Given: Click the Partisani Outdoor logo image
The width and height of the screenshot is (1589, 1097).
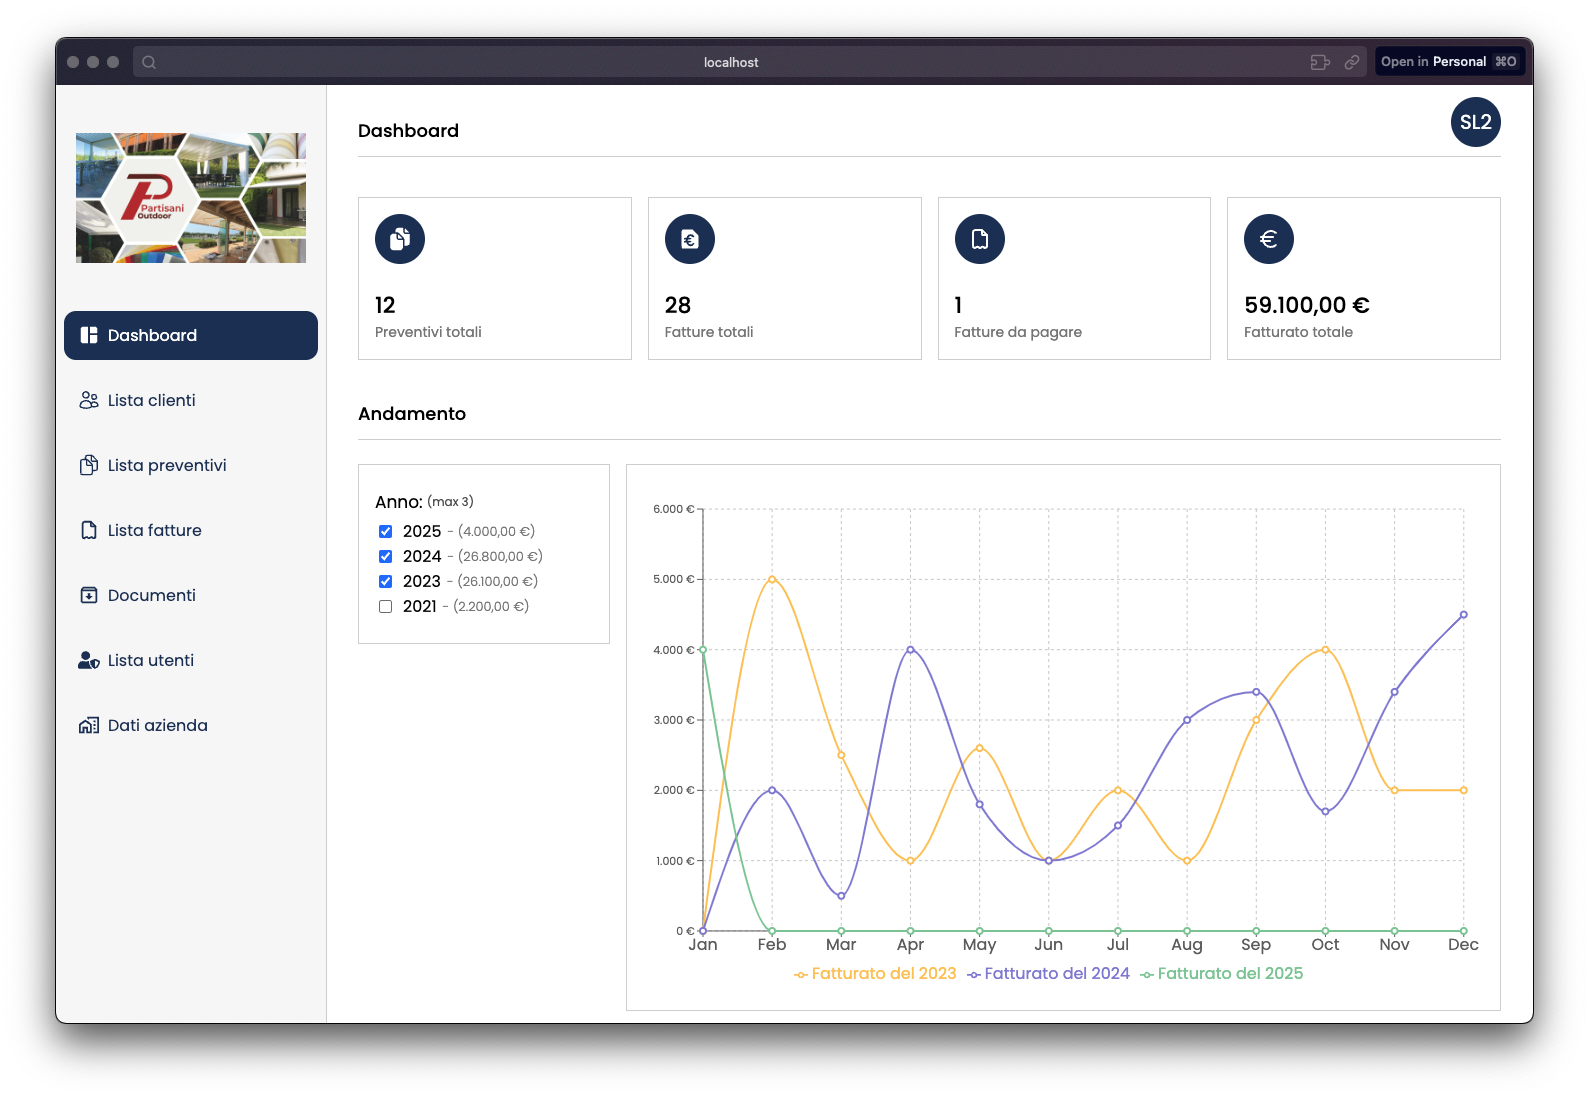Looking at the screenshot, I should [x=191, y=198].
